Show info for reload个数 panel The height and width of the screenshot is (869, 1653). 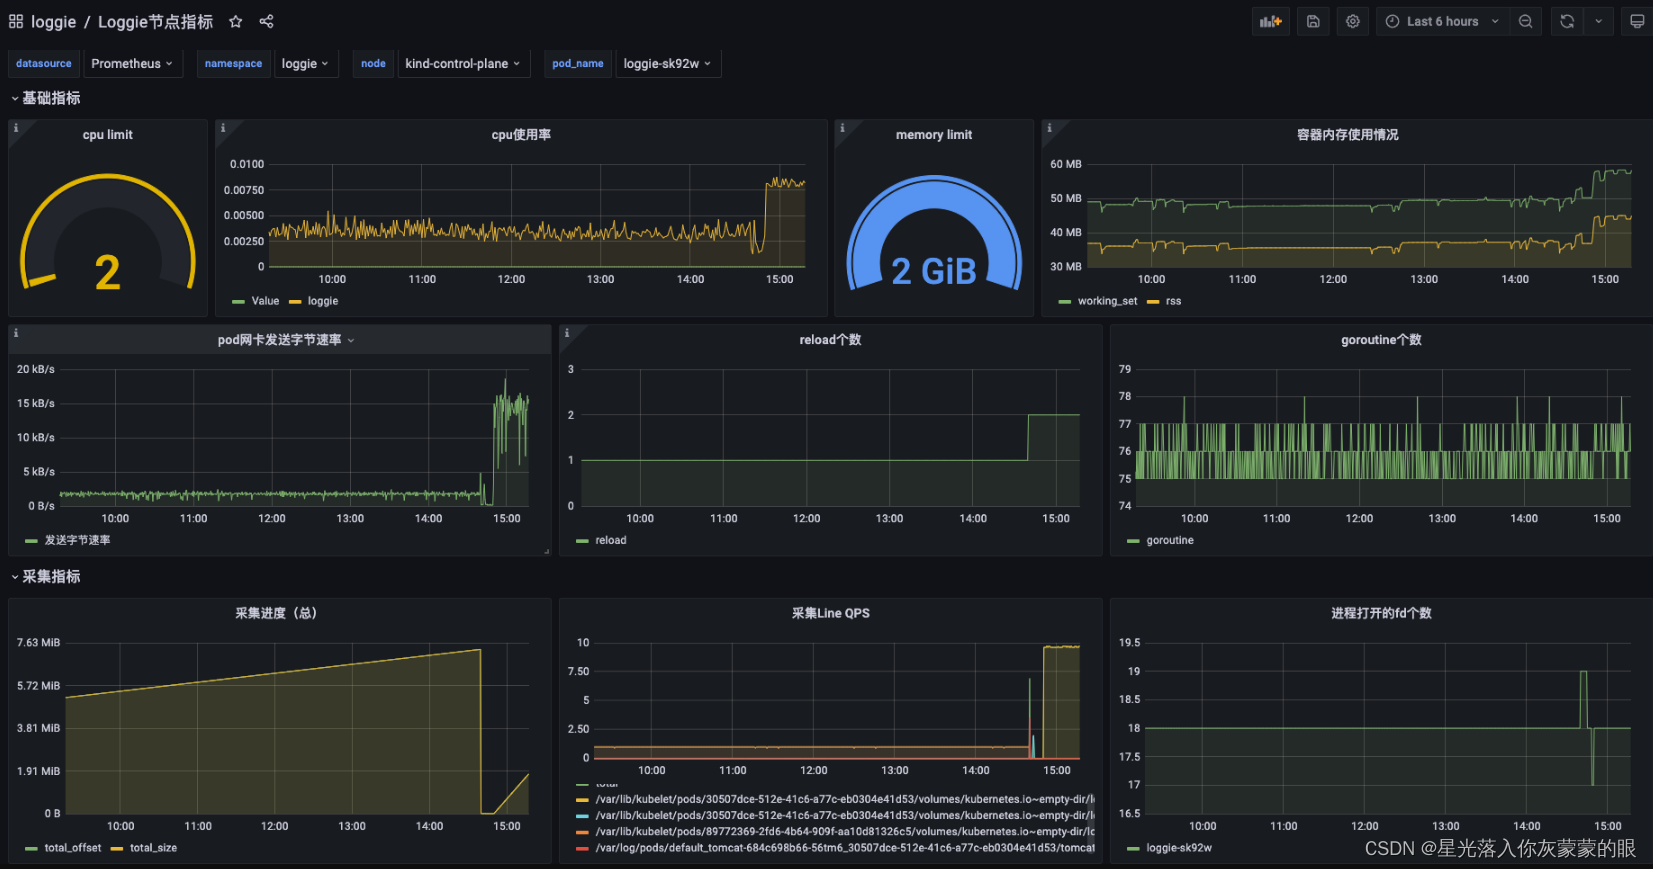(567, 333)
